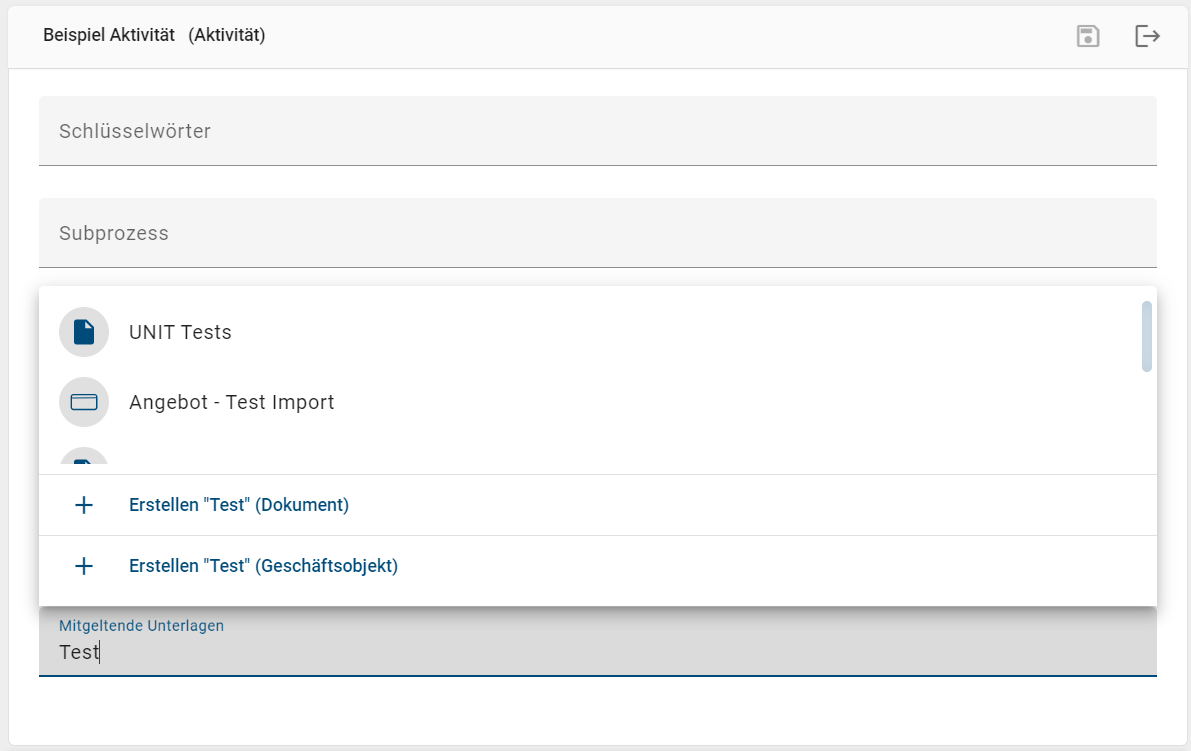Click the Beispiel Aktivität title text
Viewport: 1191px width, 751px height.
pos(109,35)
